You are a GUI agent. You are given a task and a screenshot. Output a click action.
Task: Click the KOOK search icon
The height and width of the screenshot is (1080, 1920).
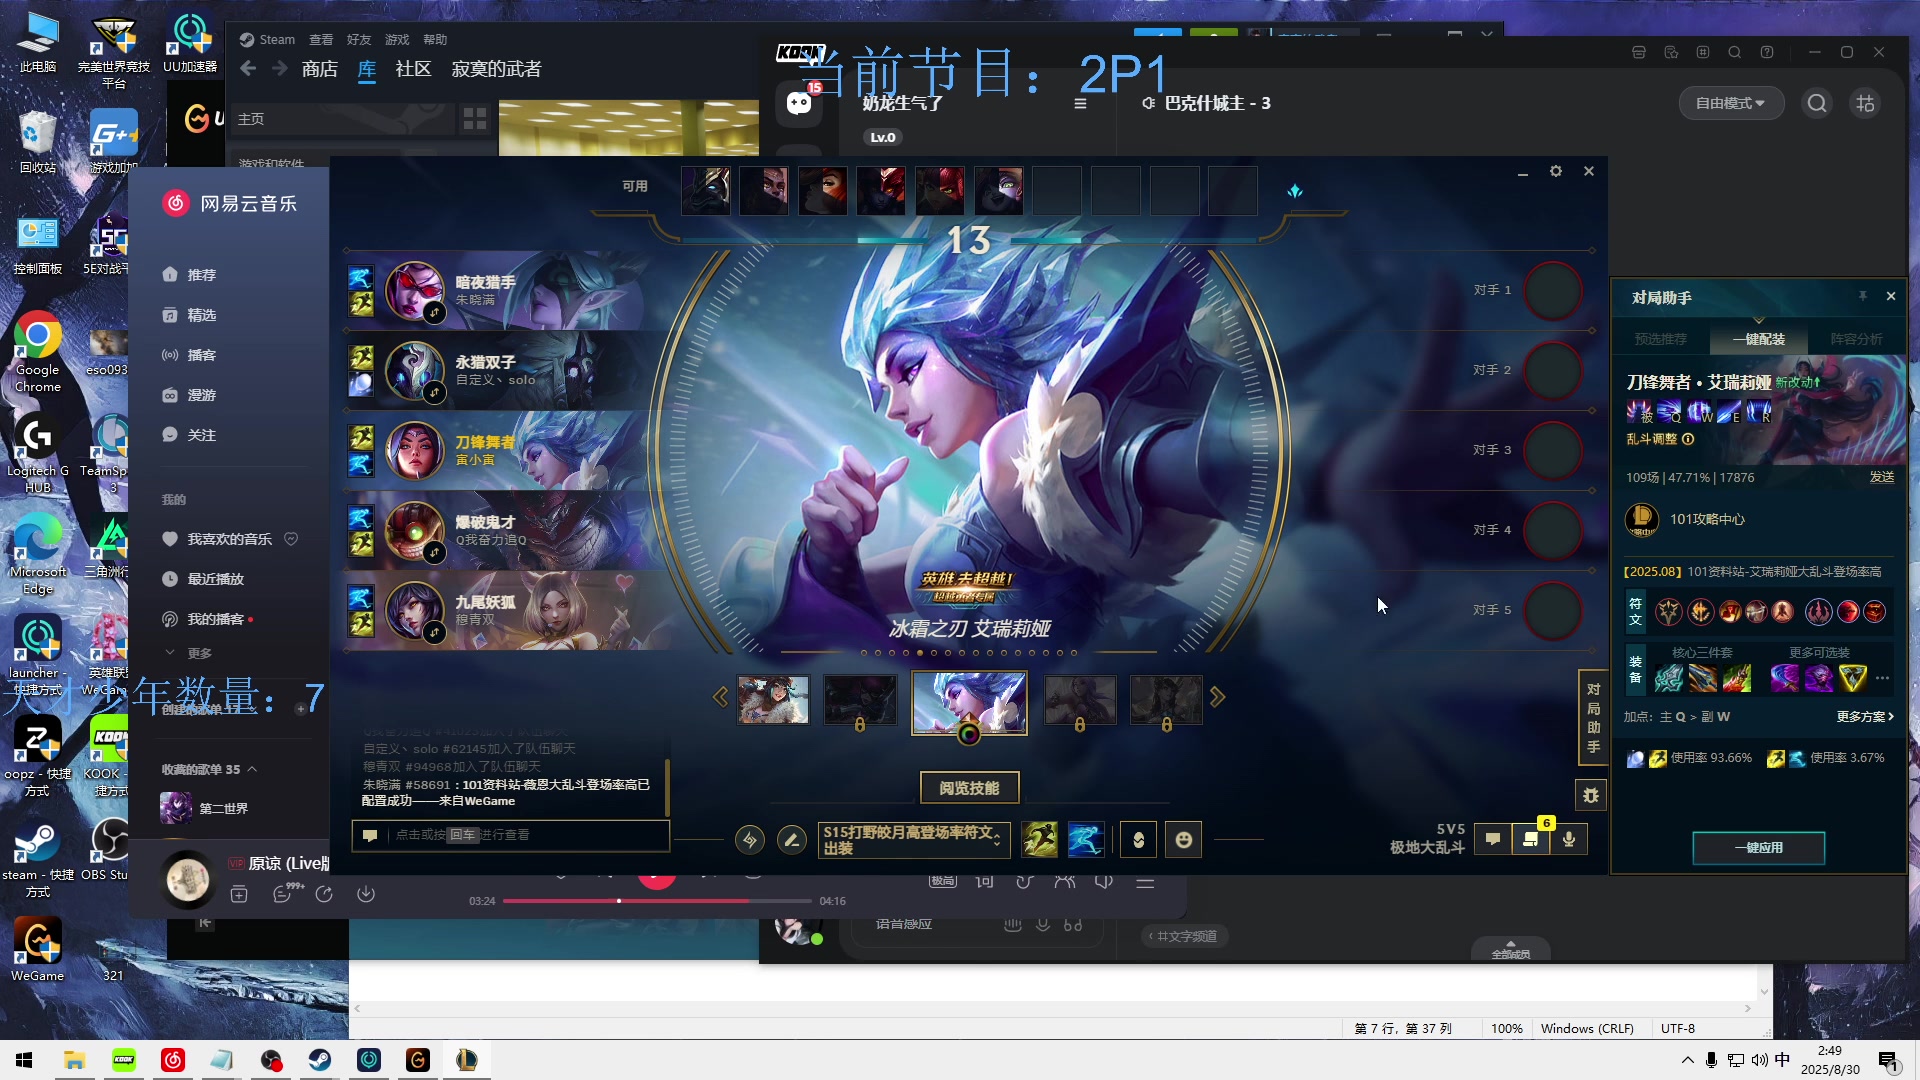pos(1817,103)
